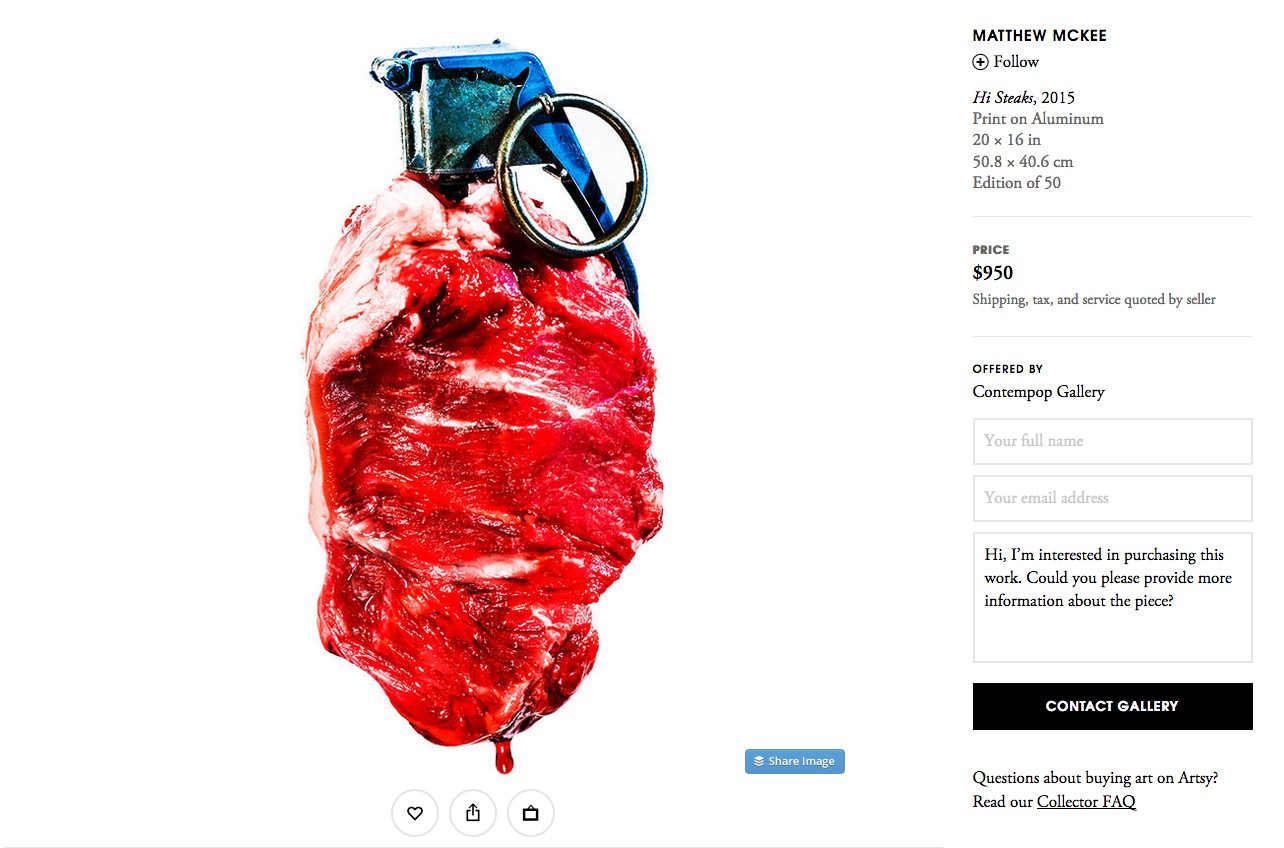Open the share arrow icon below the artwork

point(473,813)
